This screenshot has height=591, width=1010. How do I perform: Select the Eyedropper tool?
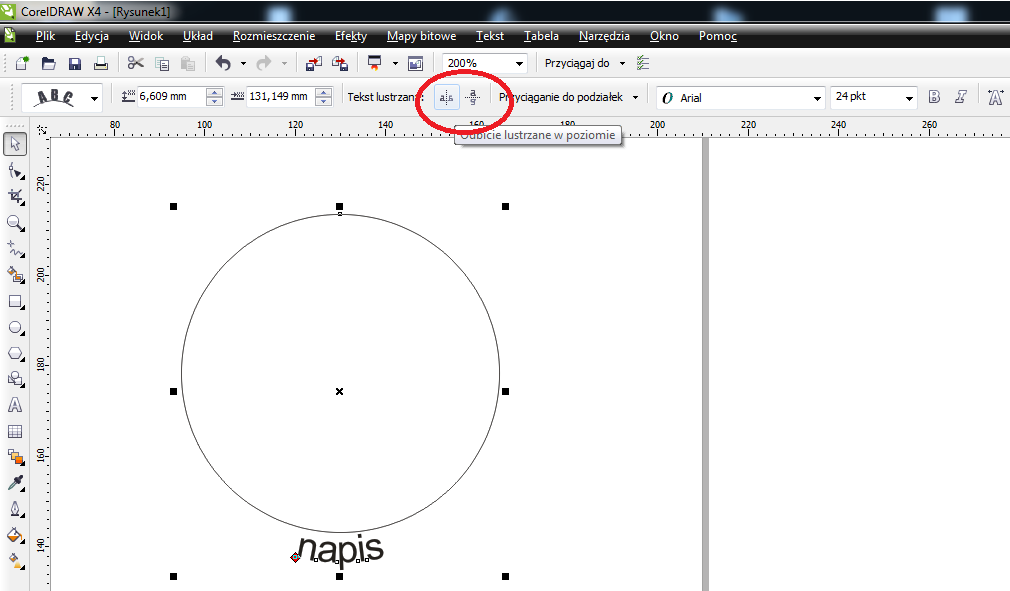15,483
